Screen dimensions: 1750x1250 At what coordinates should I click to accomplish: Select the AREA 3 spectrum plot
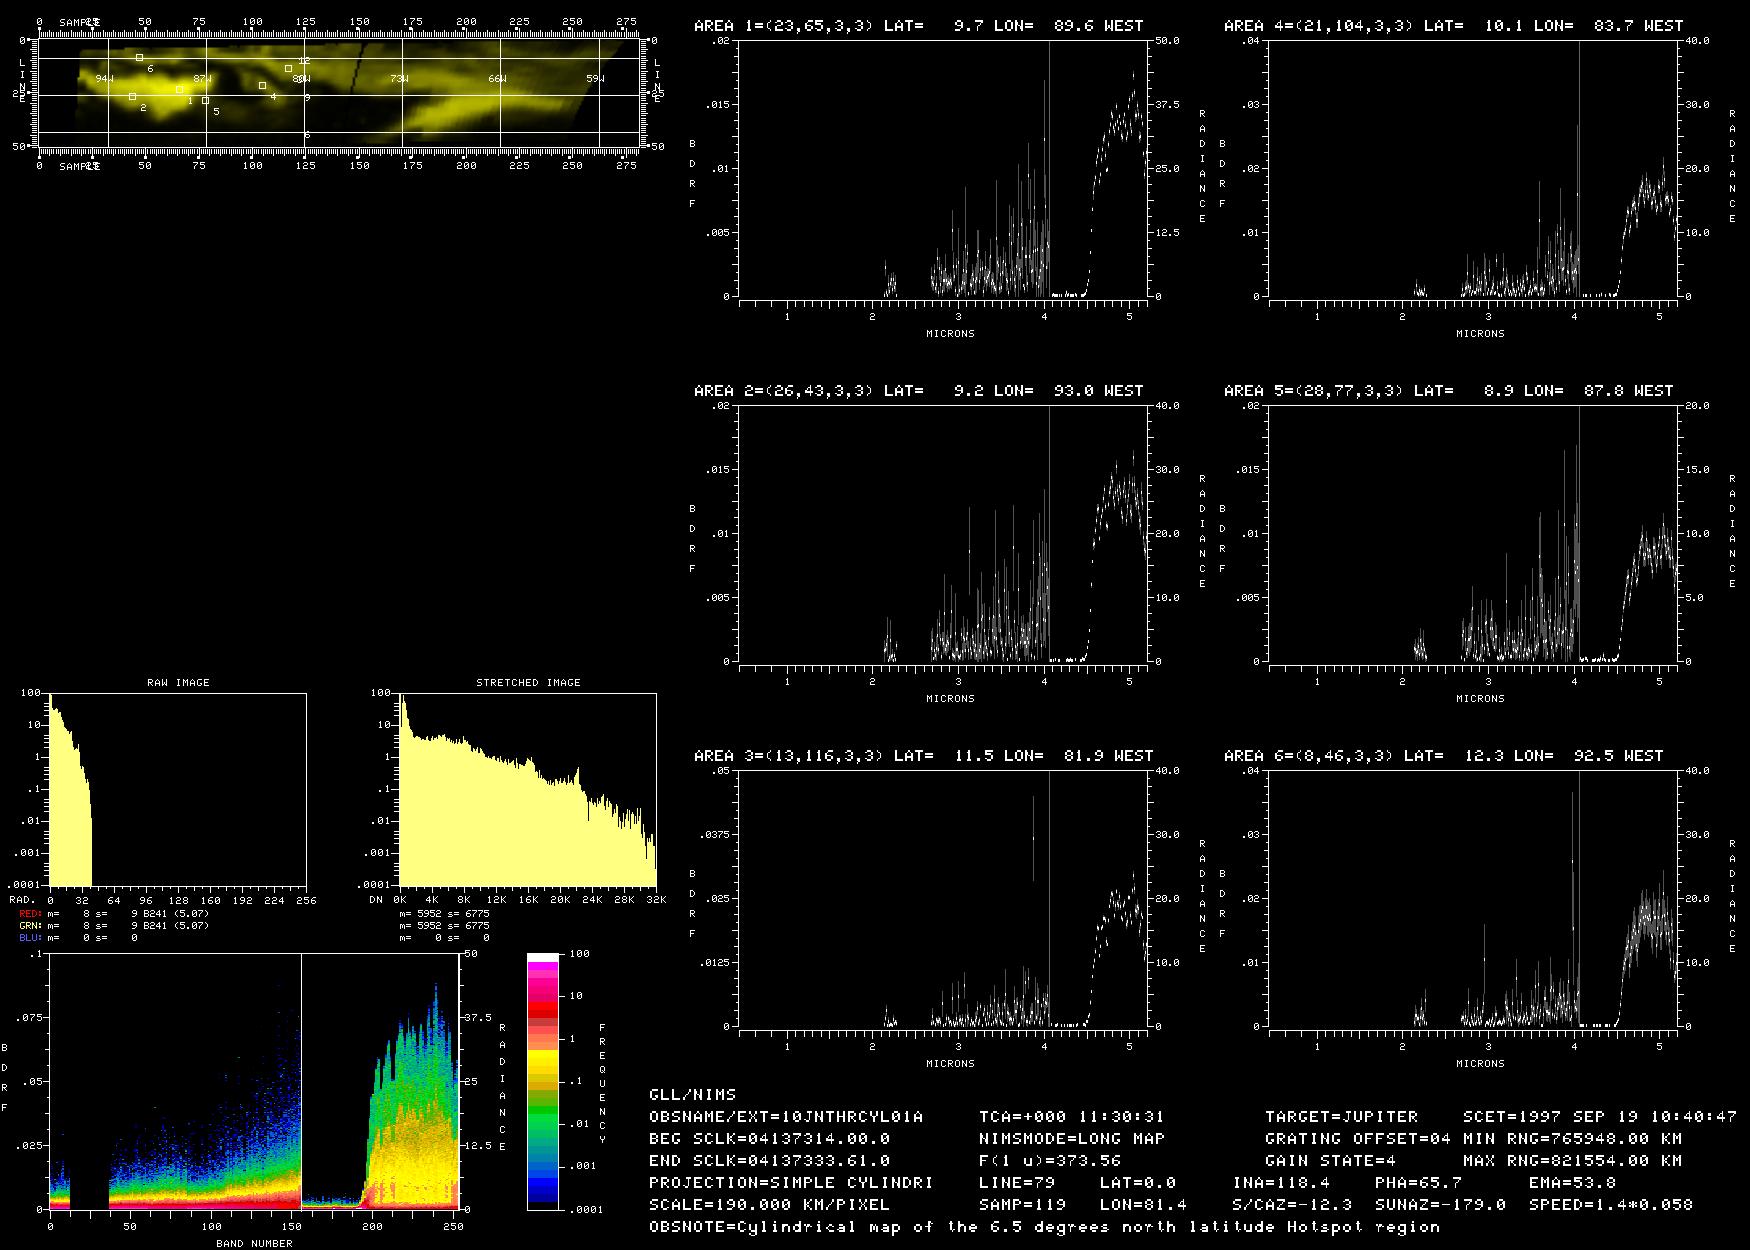[944, 898]
